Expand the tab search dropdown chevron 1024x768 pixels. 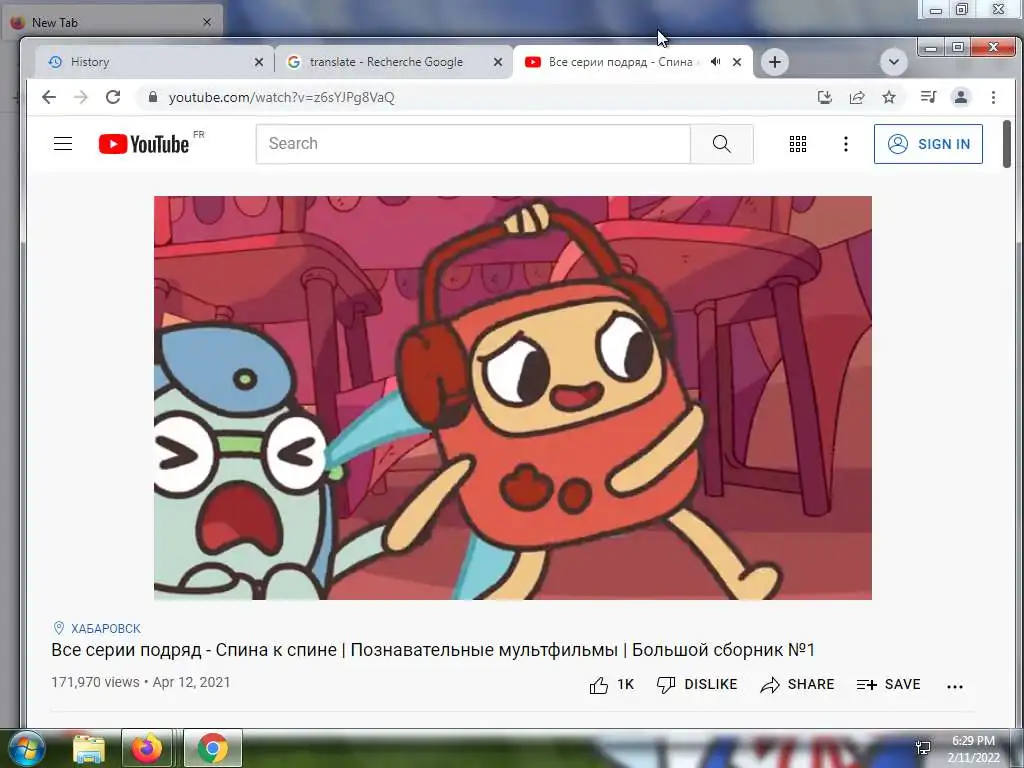(x=893, y=62)
